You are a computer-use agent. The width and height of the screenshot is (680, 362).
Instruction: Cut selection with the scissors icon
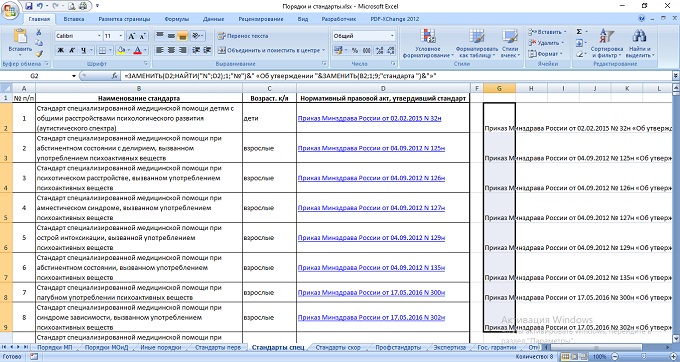tap(39, 33)
